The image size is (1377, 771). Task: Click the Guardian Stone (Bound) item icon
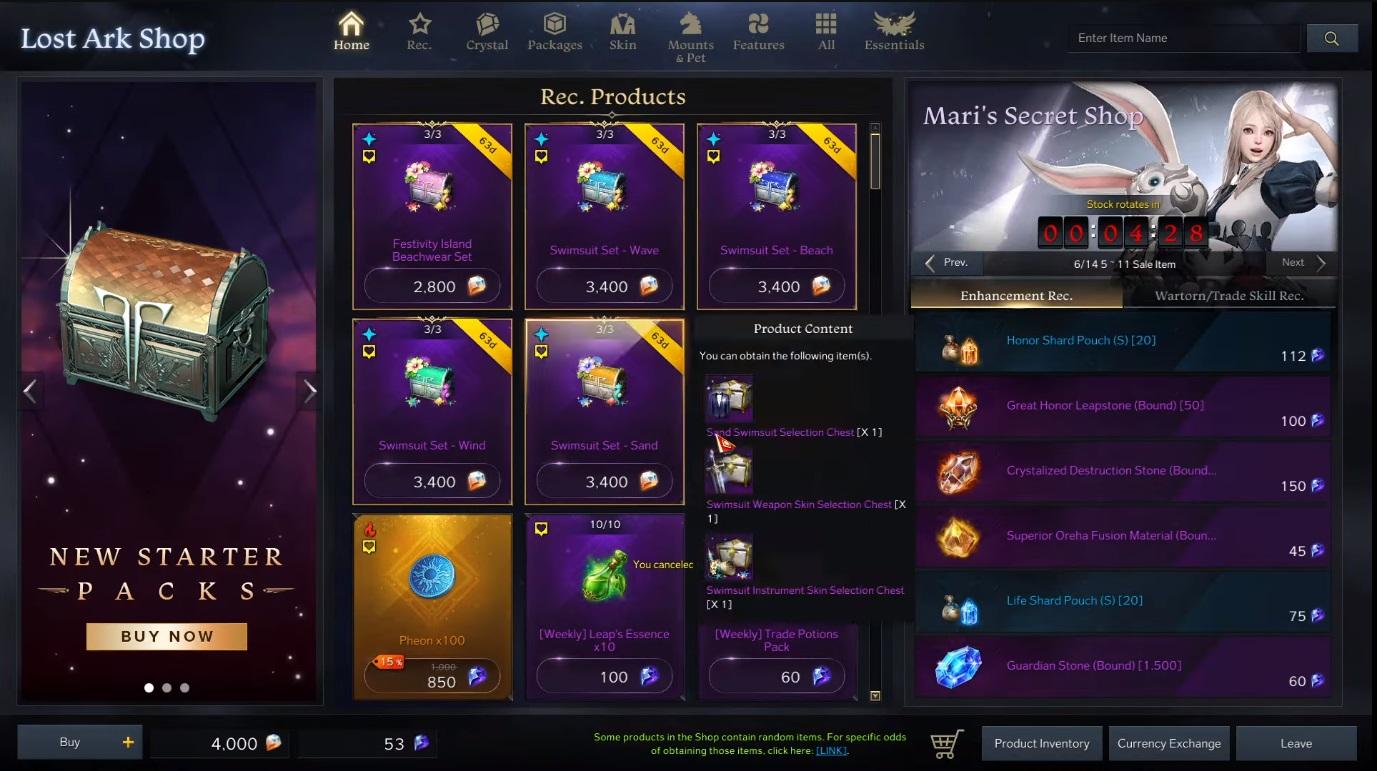click(958, 668)
